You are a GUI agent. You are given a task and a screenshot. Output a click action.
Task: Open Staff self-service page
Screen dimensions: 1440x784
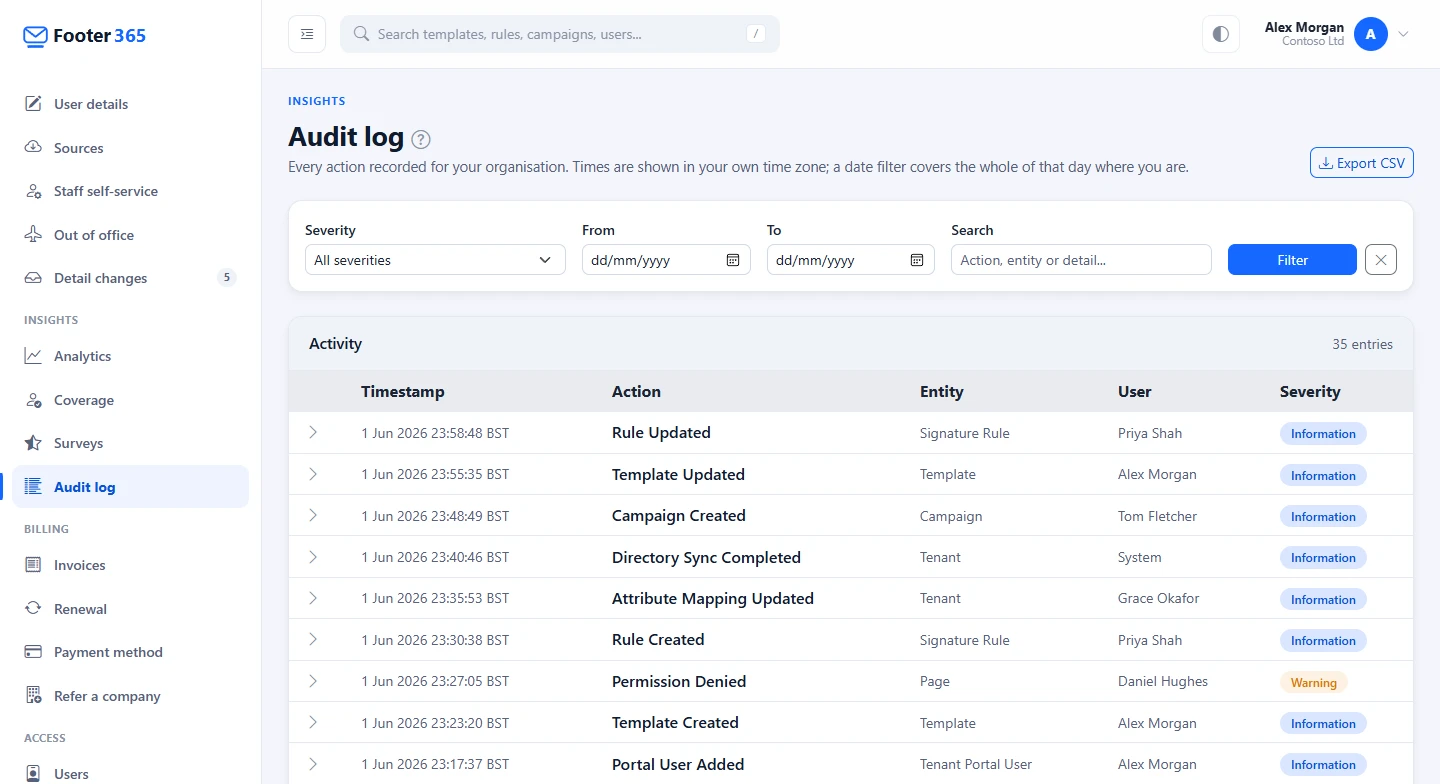tap(130, 191)
